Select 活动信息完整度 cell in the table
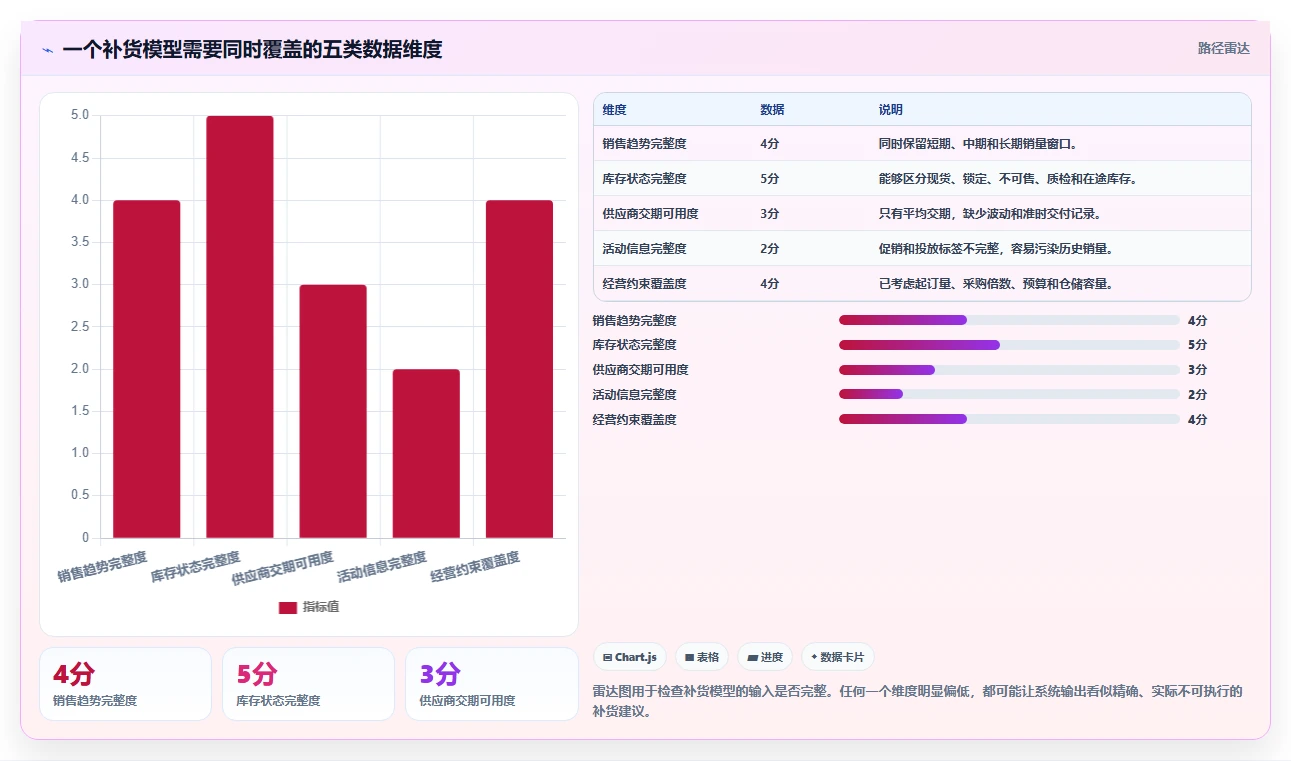Viewport: 1291px width, 761px height. click(x=644, y=249)
